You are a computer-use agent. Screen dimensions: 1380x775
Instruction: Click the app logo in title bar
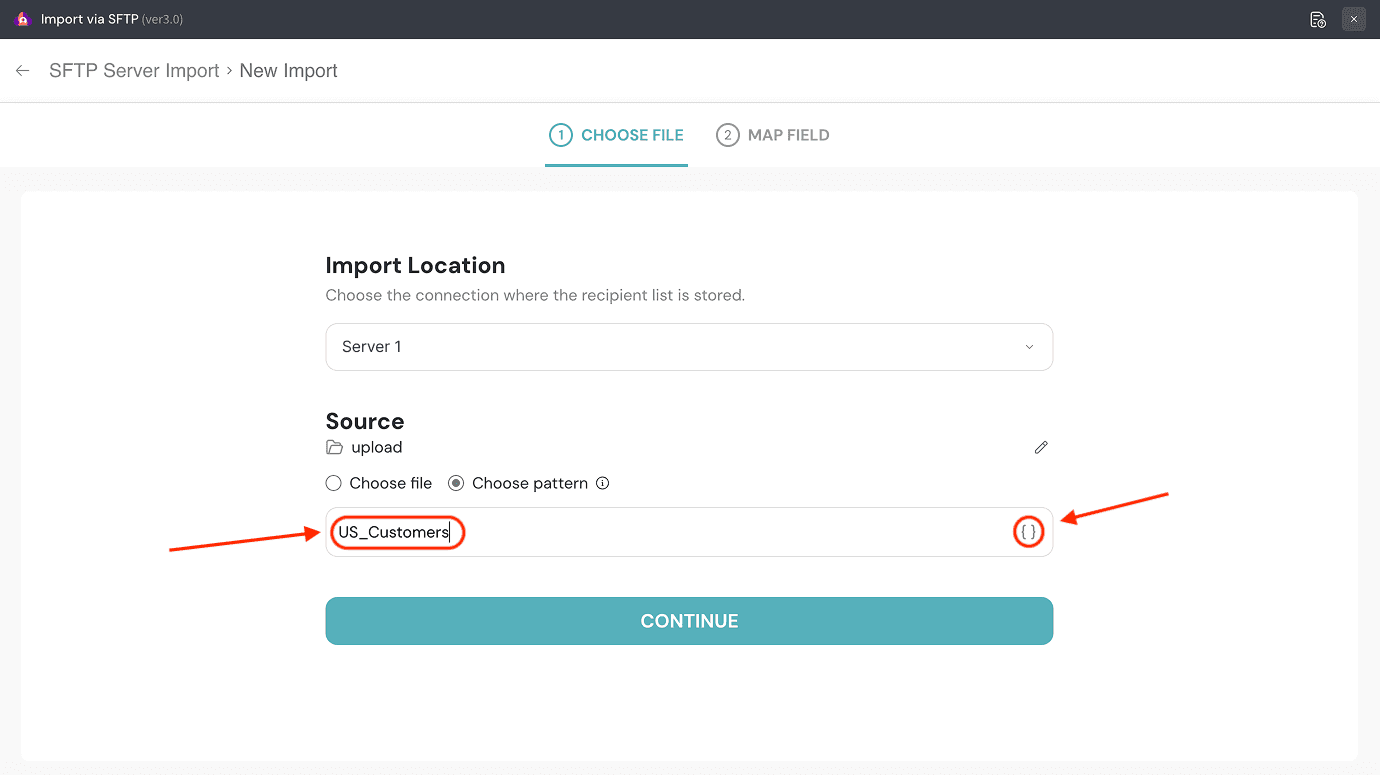coord(22,19)
